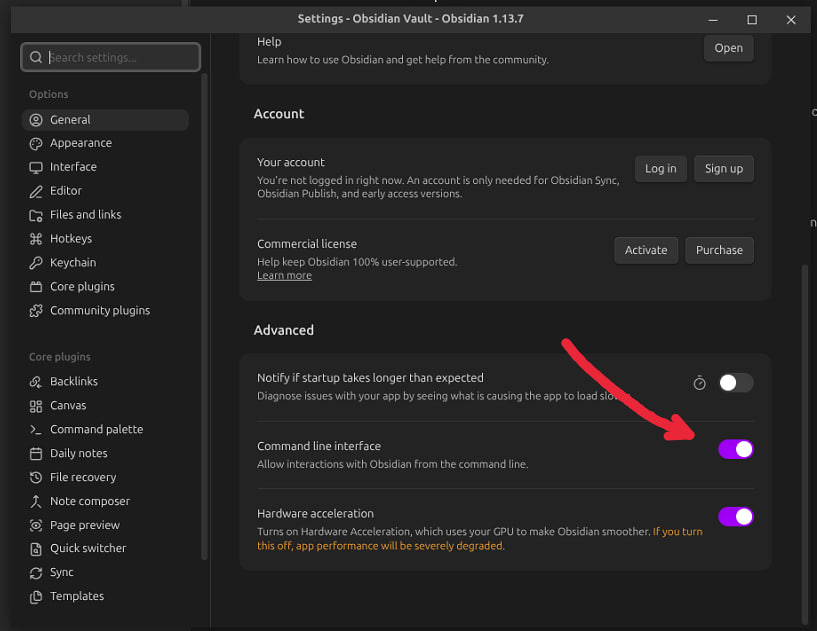Screen dimensions: 817x631
Task: Follow the Learn more link
Action: pyautogui.click(x=284, y=276)
